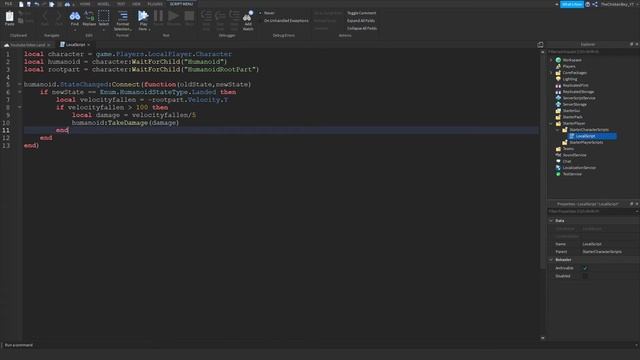
Task: Switch to the PLUGINS ribbon tab
Action: [x=155, y=4]
